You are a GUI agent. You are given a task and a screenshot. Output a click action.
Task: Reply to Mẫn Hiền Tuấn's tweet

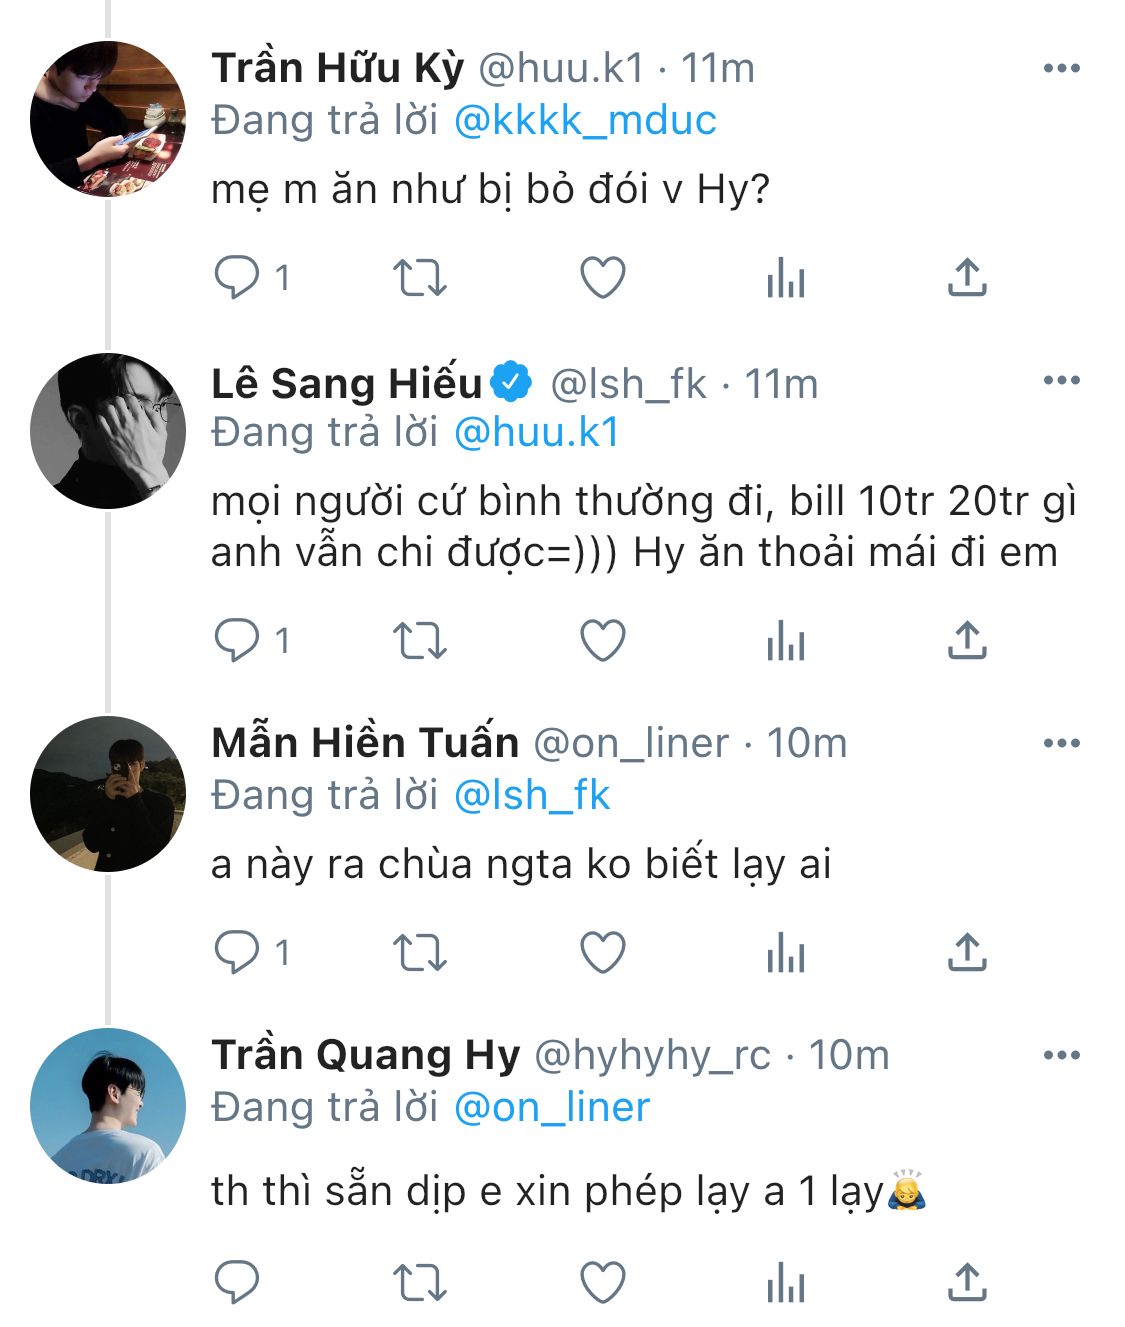(238, 952)
